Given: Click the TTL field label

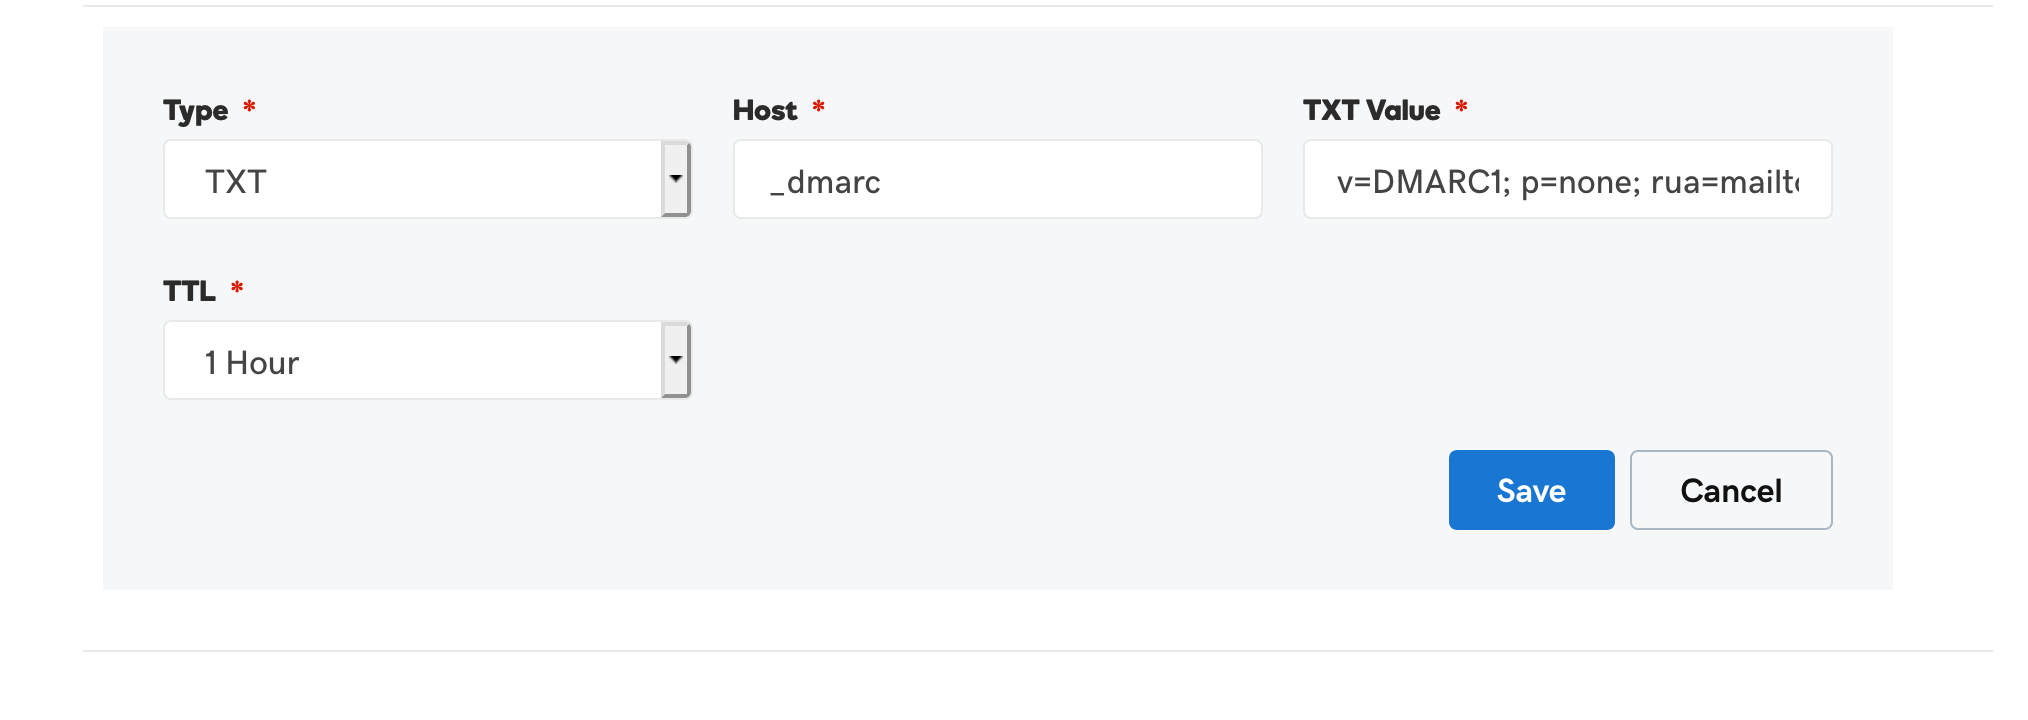Looking at the screenshot, I should pos(189,291).
